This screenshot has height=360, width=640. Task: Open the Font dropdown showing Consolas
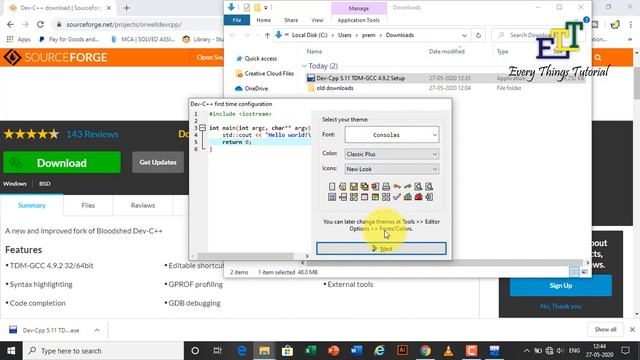tap(392, 135)
